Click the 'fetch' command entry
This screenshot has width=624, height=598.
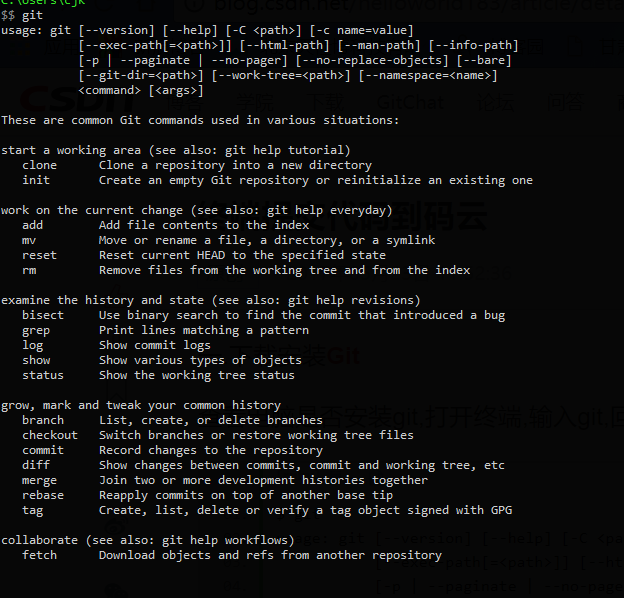click(40, 555)
